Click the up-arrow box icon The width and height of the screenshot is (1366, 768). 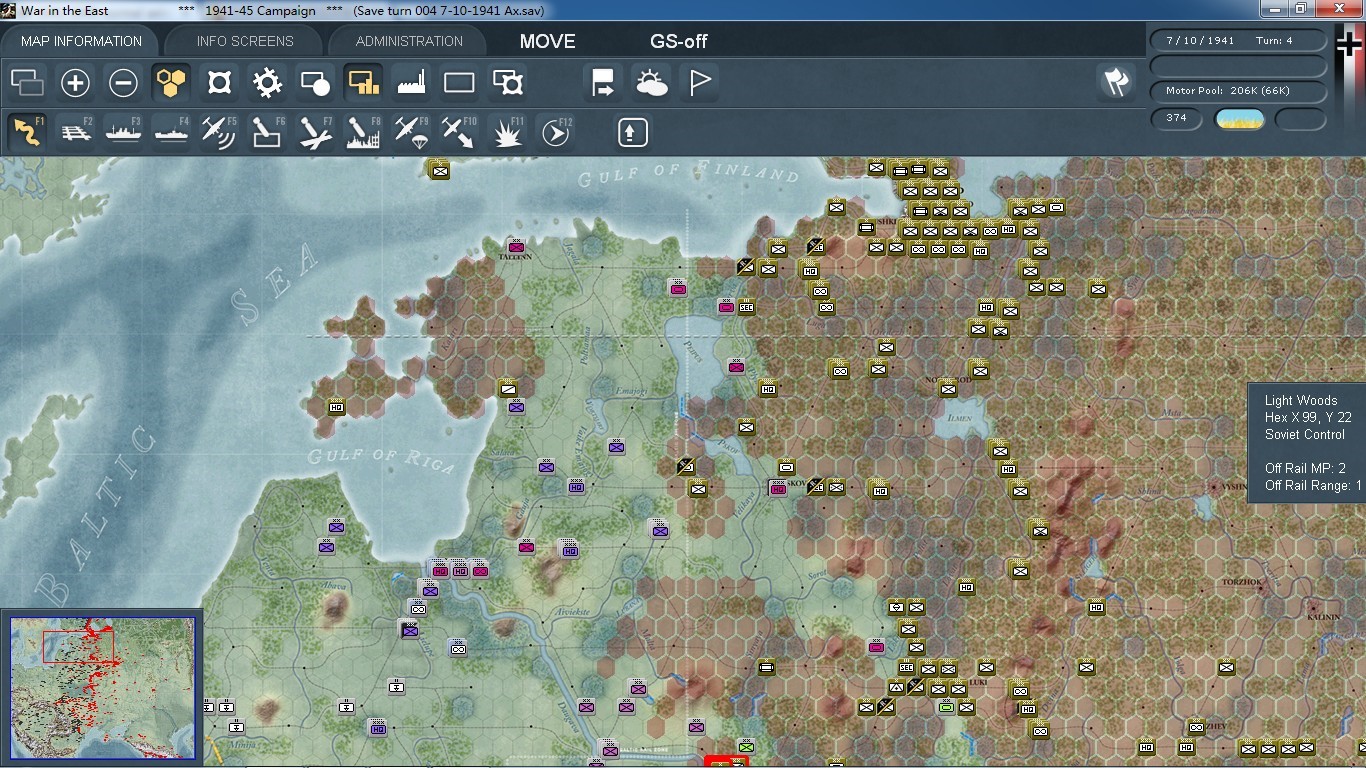tap(632, 132)
